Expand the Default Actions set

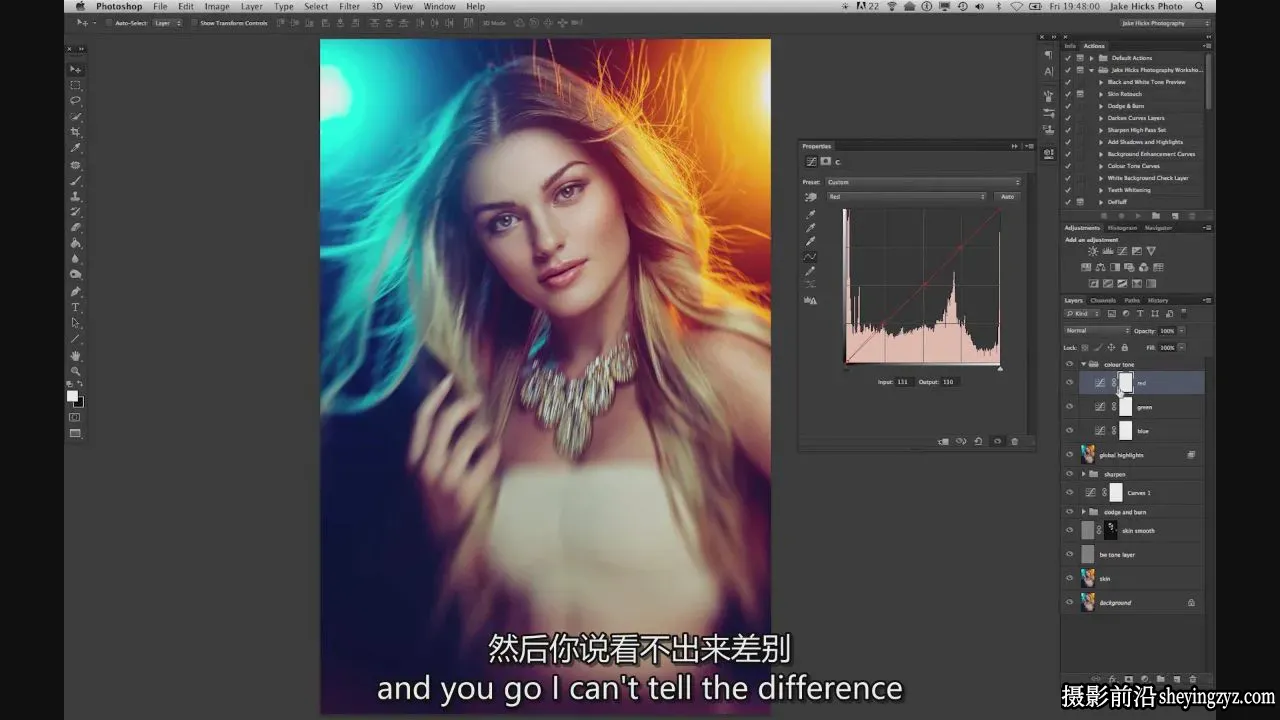[1092, 58]
